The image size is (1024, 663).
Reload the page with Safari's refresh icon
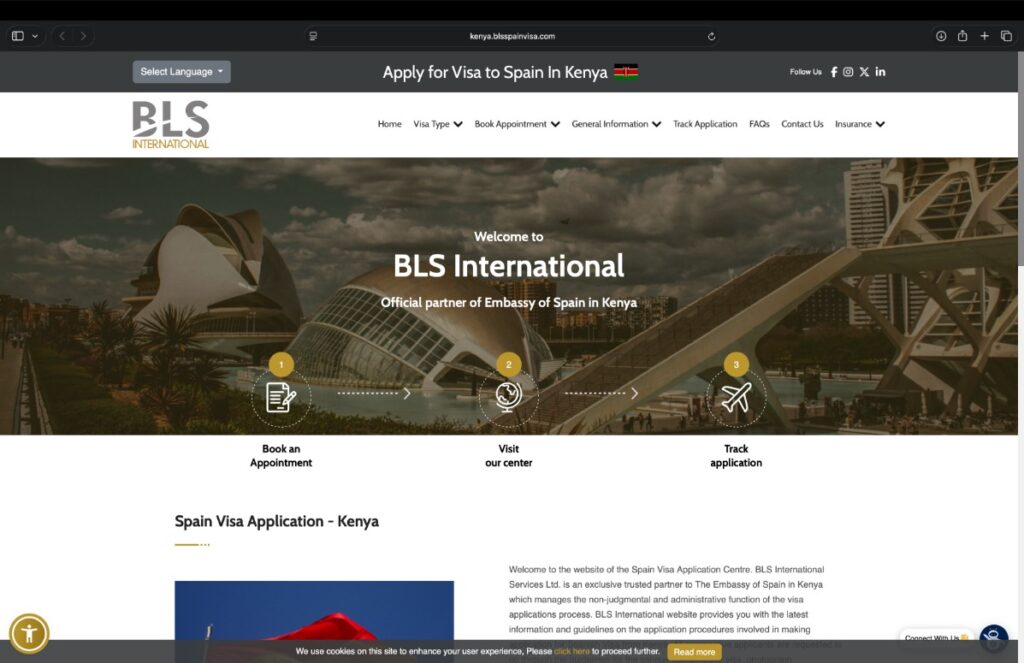(x=711, y=36)
